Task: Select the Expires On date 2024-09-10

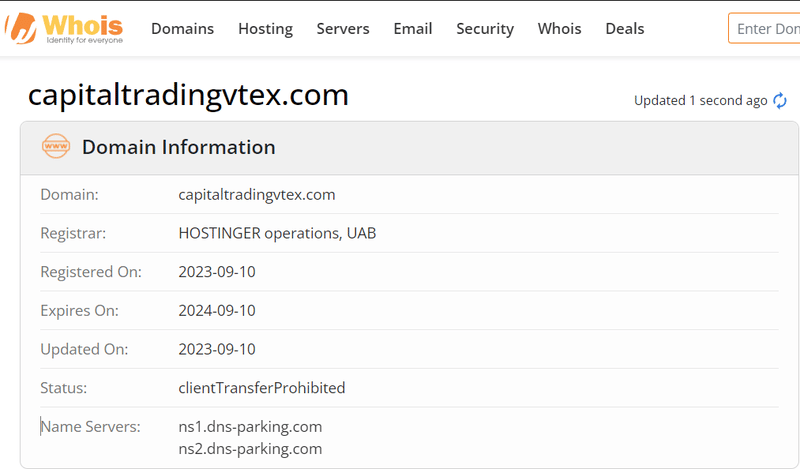Action: click(x=217, y=310)
